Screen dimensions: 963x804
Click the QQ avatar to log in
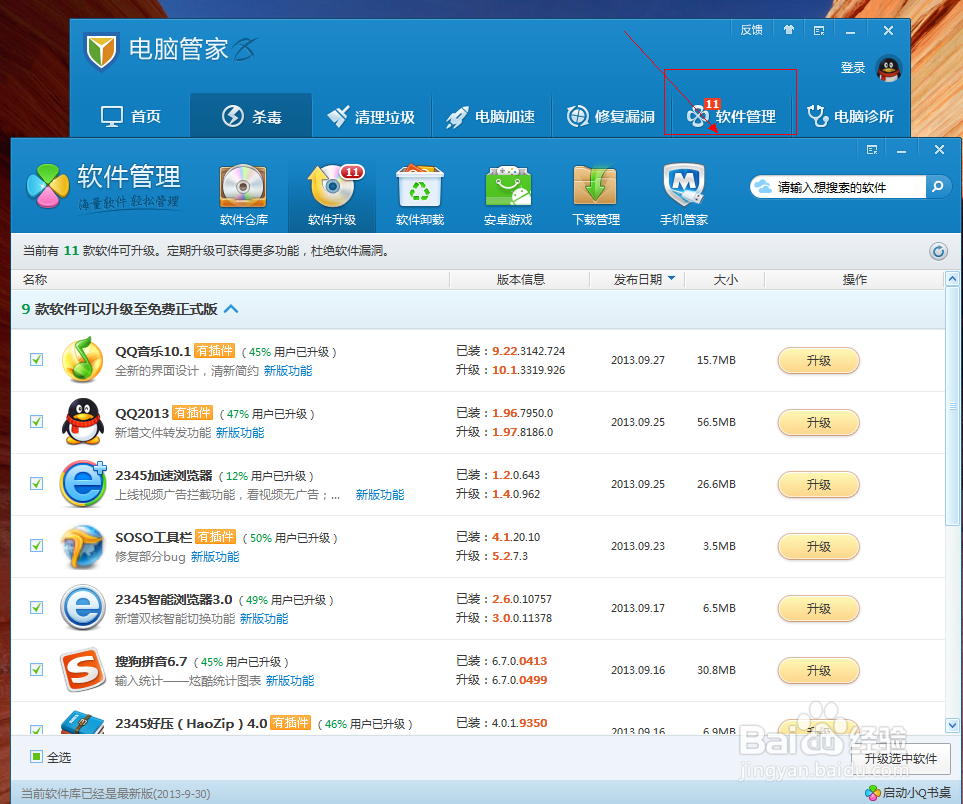[x=889, y=69]
